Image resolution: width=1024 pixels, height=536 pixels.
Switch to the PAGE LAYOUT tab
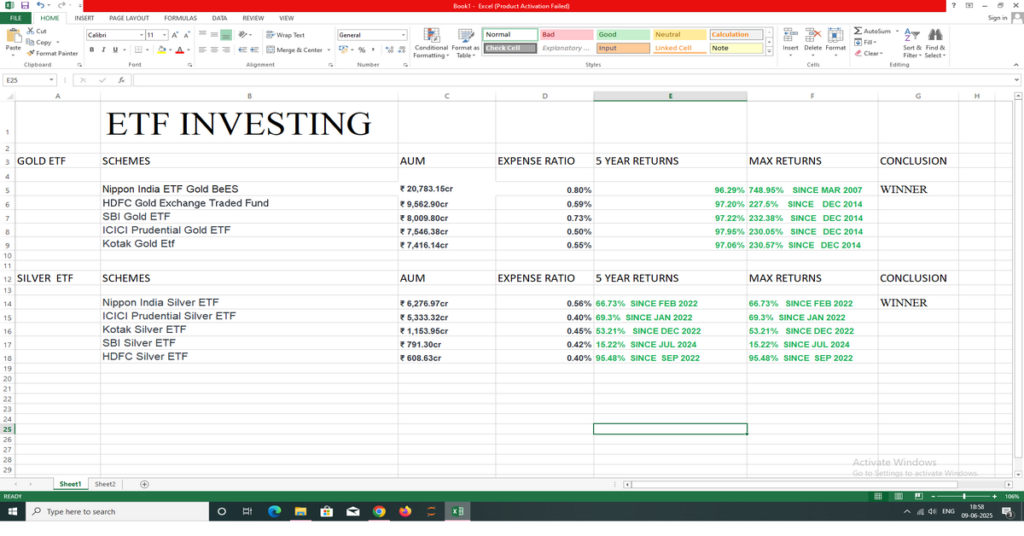coord(129,18)
